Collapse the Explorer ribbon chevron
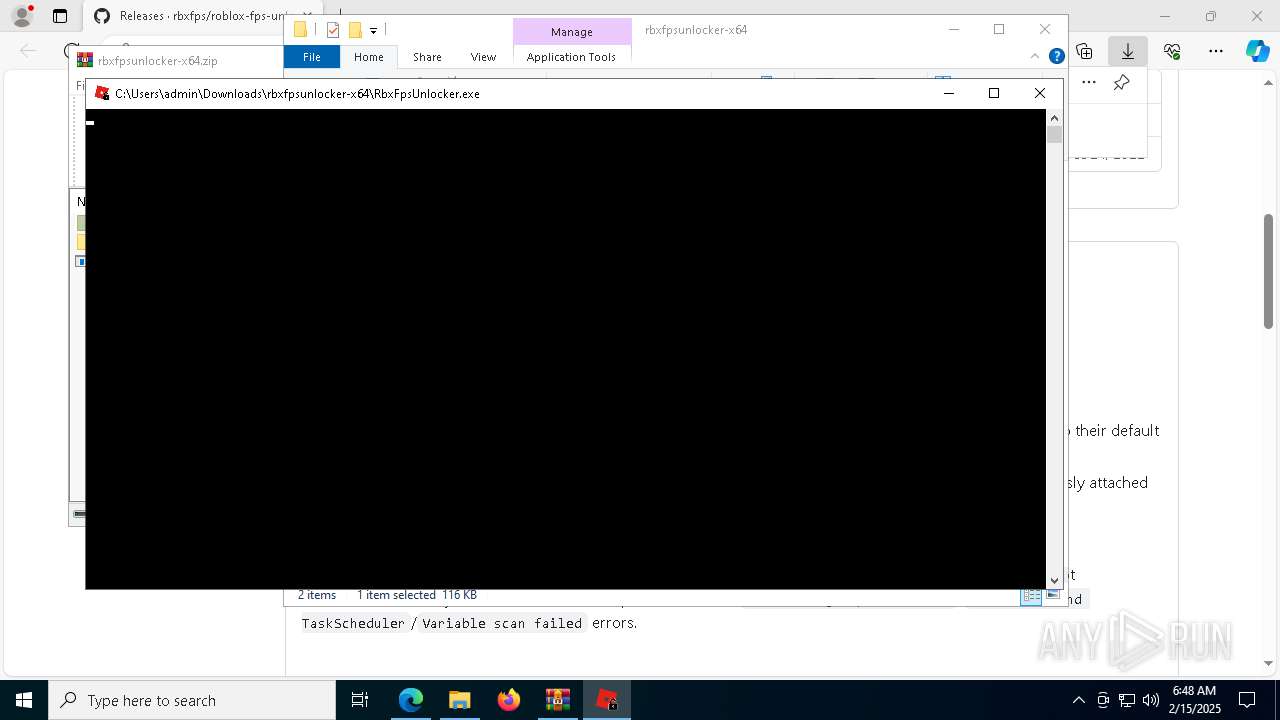Image resolution: width=1280 pixels, height=720 pixels. click(x=1035, y=57)
